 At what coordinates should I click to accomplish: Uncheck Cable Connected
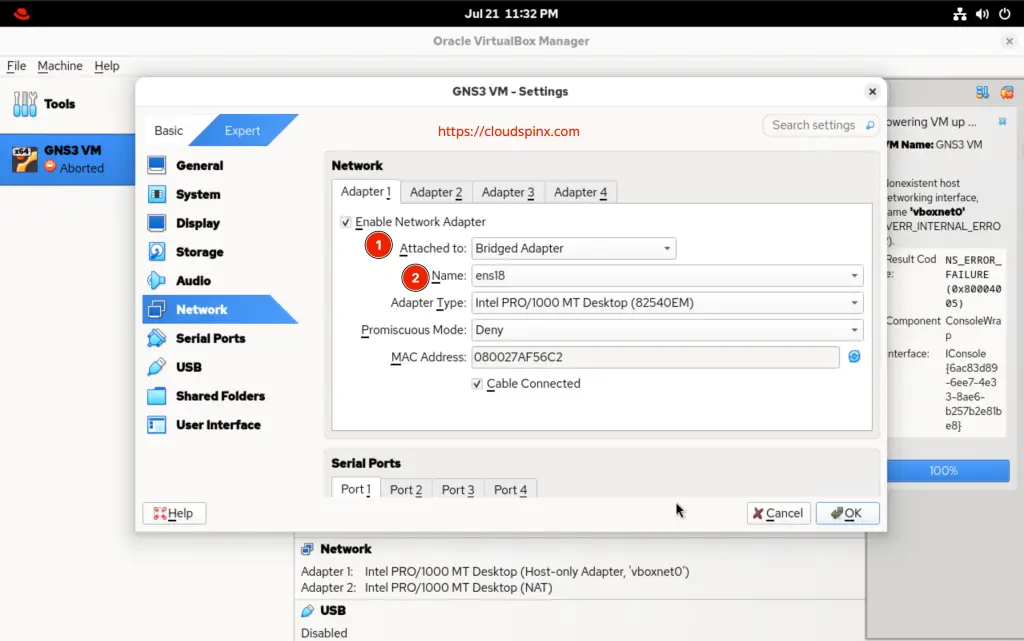tap(478, 383)
